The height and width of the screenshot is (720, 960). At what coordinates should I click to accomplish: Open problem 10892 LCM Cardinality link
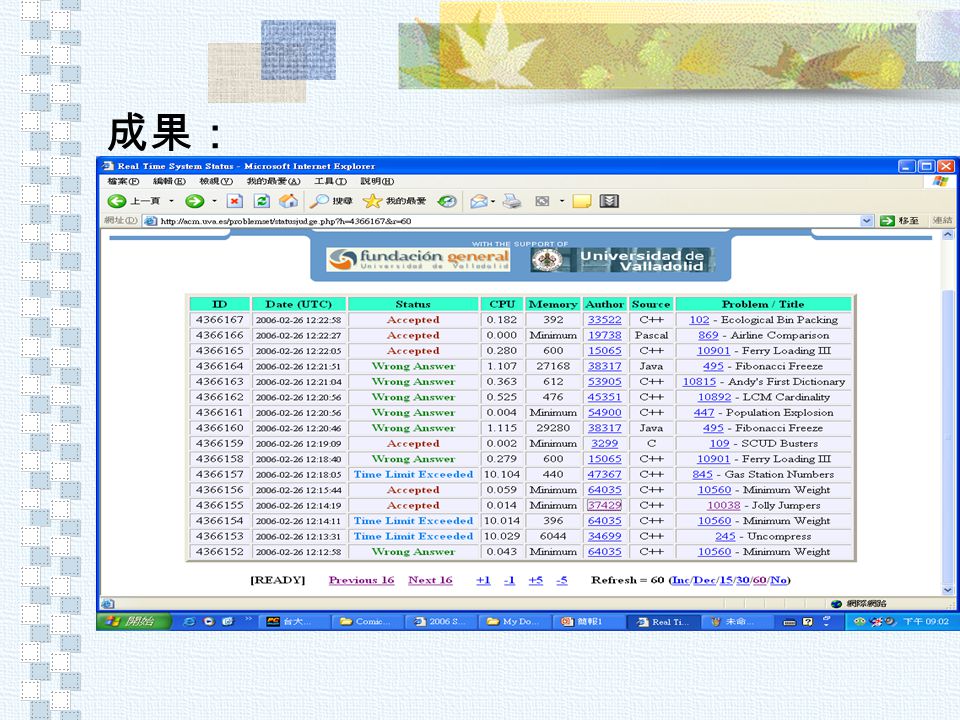714,397
